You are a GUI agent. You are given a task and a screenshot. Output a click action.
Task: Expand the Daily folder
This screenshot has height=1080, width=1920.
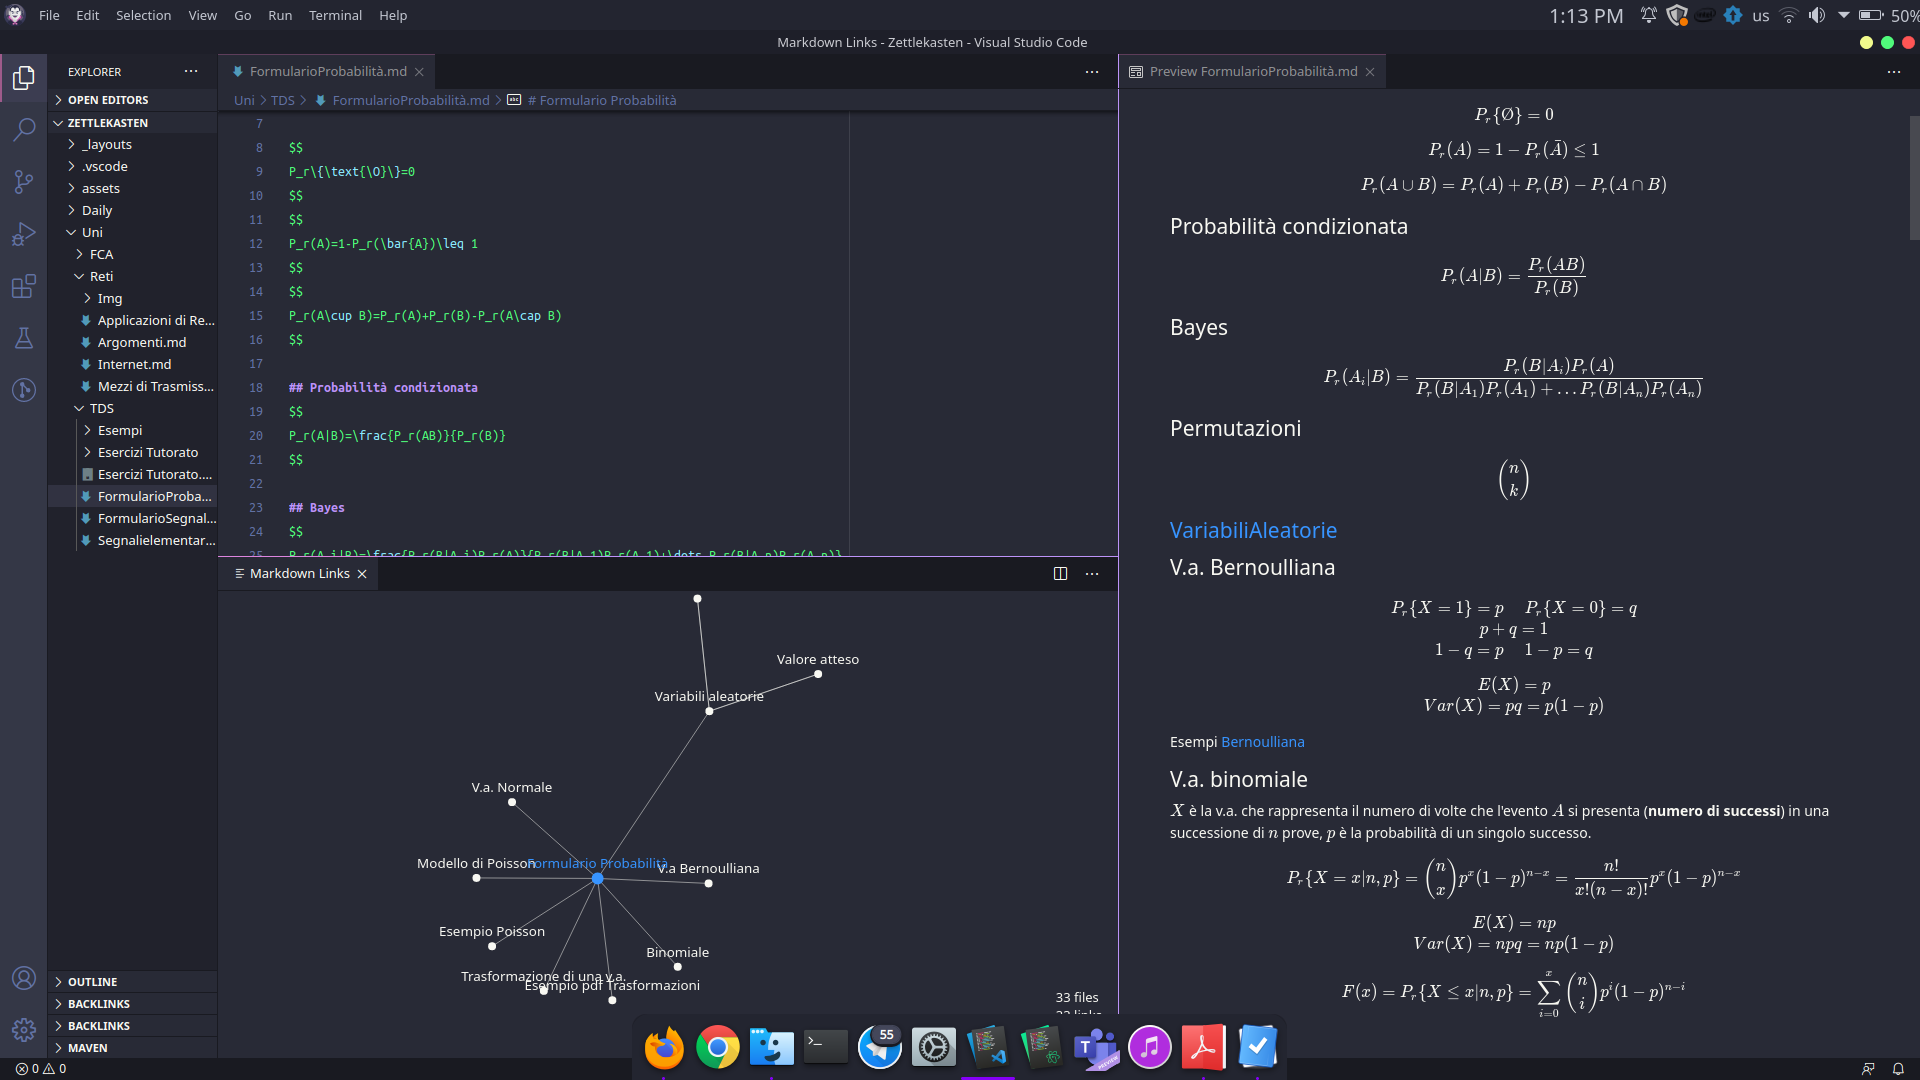pos(98,210)
